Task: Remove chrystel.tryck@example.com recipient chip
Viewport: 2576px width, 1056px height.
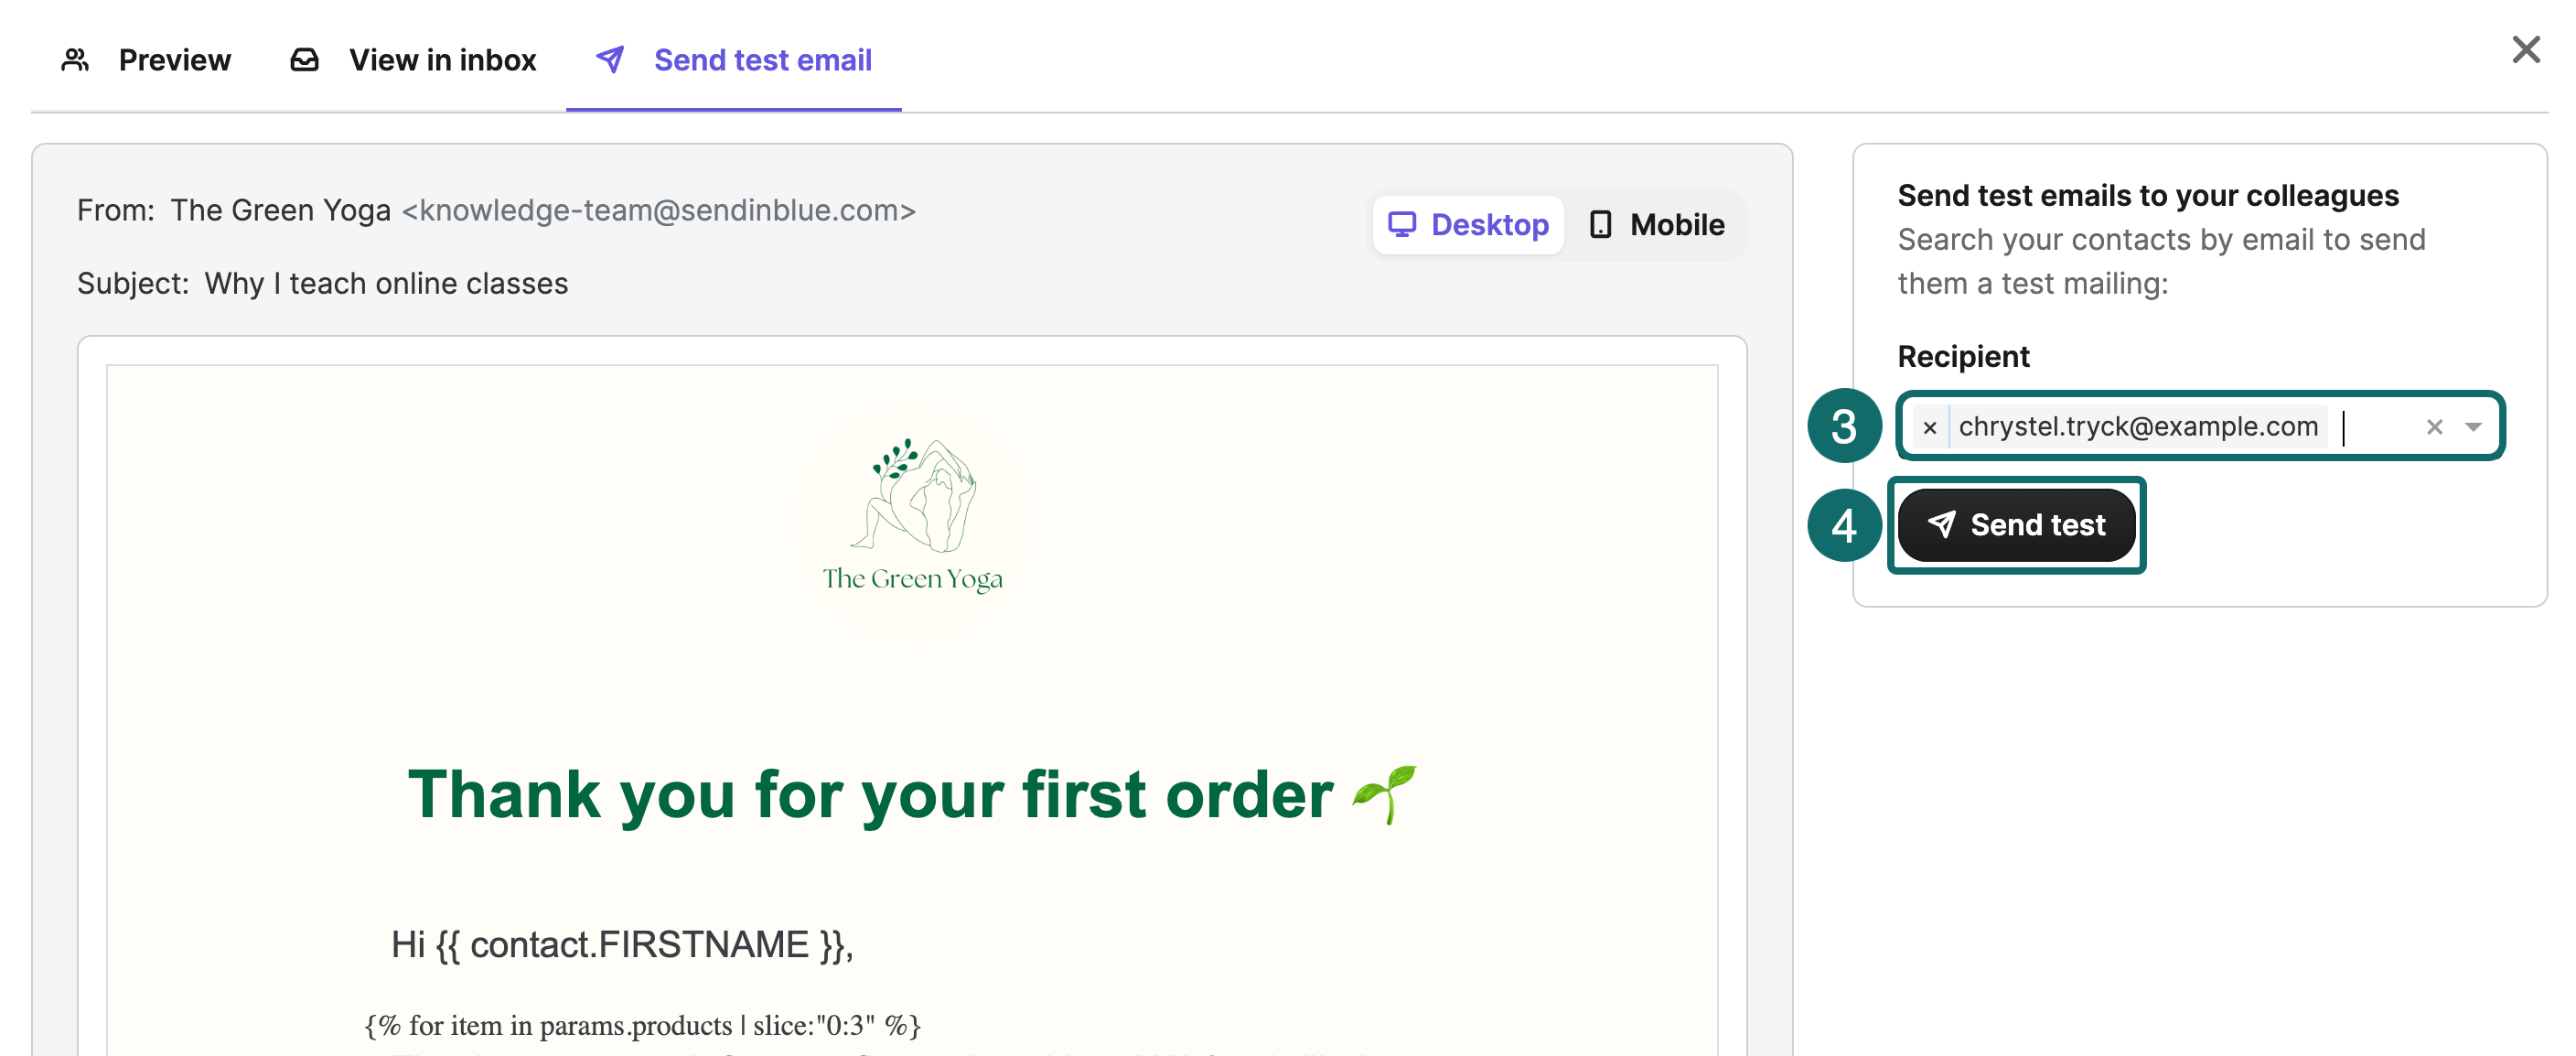Action: click(x=1930, y=427)
